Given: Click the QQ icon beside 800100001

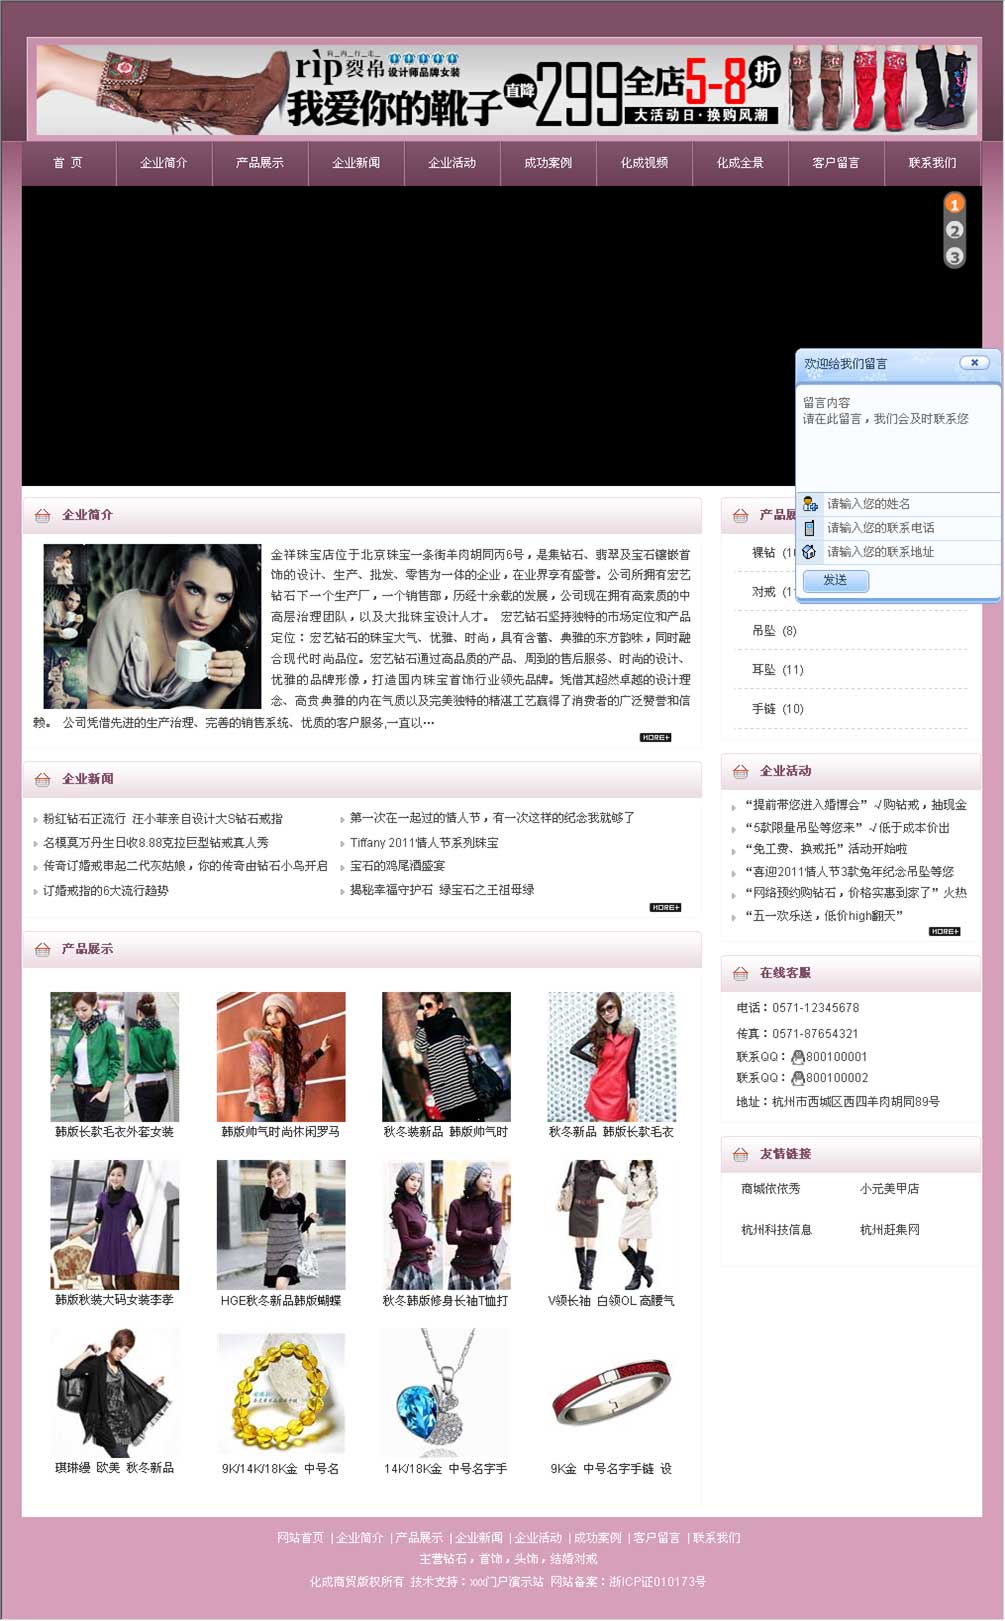Looking at the screenshot, I should point(797,1057).
